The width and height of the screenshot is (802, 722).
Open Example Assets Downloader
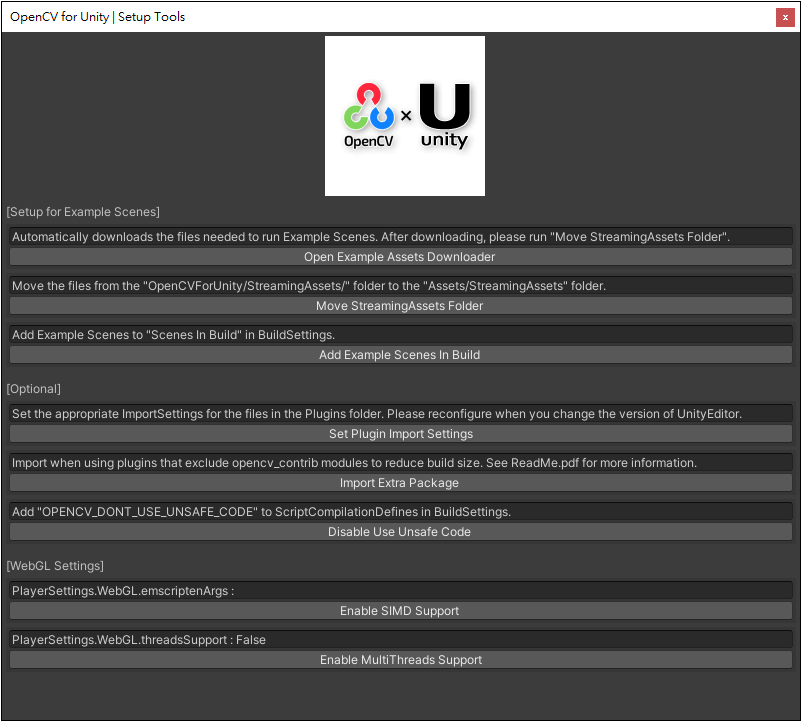(400, 257)
